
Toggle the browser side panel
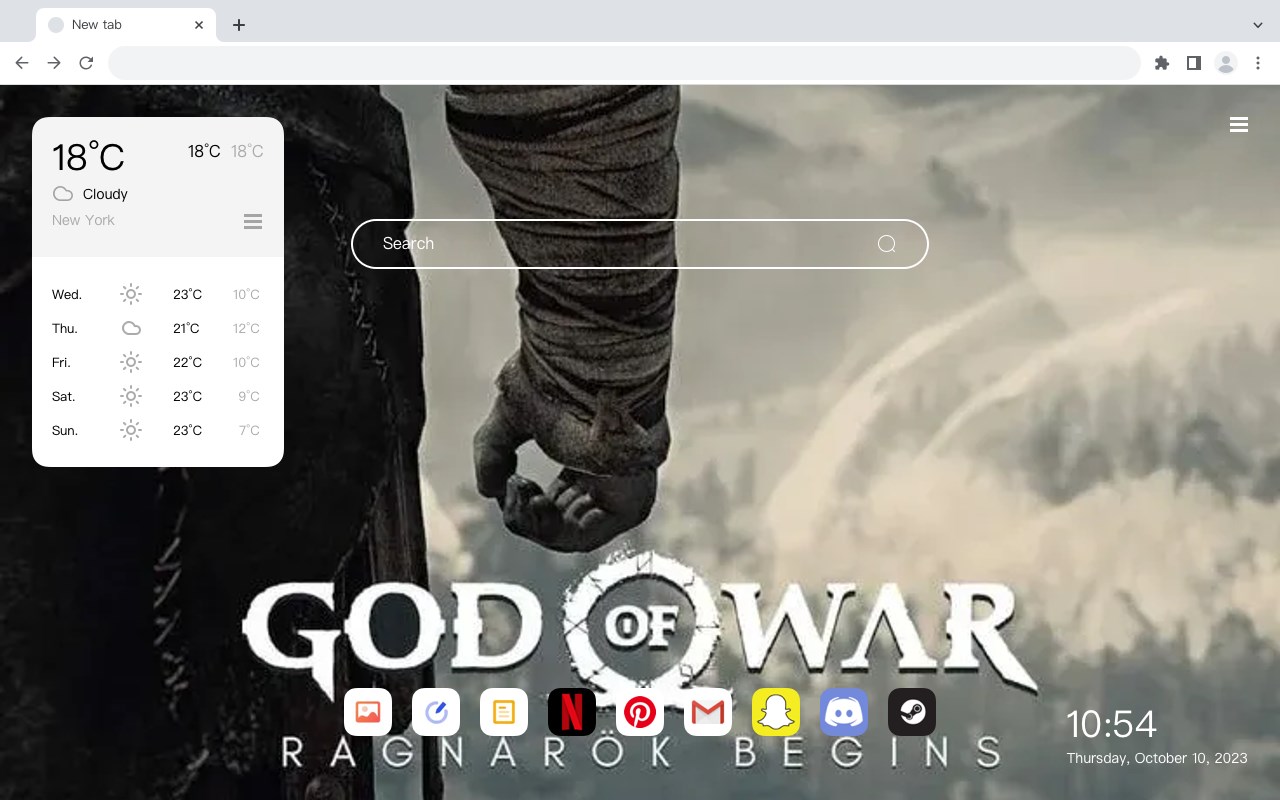(x=1193, y=63)
